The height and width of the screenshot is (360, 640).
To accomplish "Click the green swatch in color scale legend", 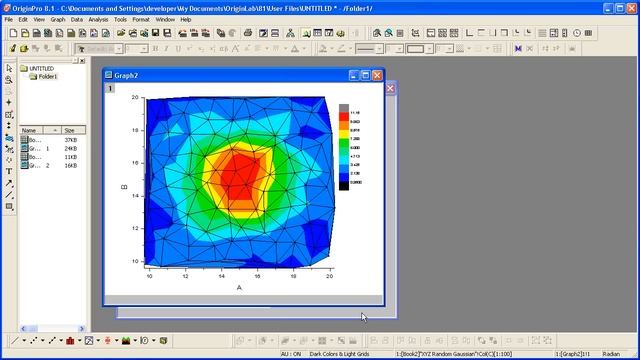I will (x=344, y=143).
